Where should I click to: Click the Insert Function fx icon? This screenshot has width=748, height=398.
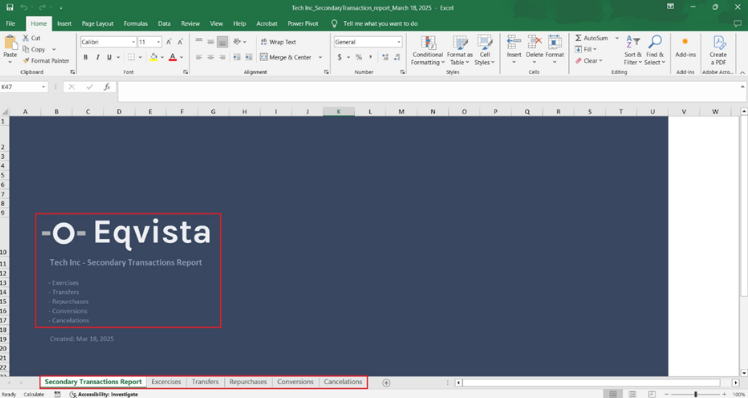click(x=107, y=87)
